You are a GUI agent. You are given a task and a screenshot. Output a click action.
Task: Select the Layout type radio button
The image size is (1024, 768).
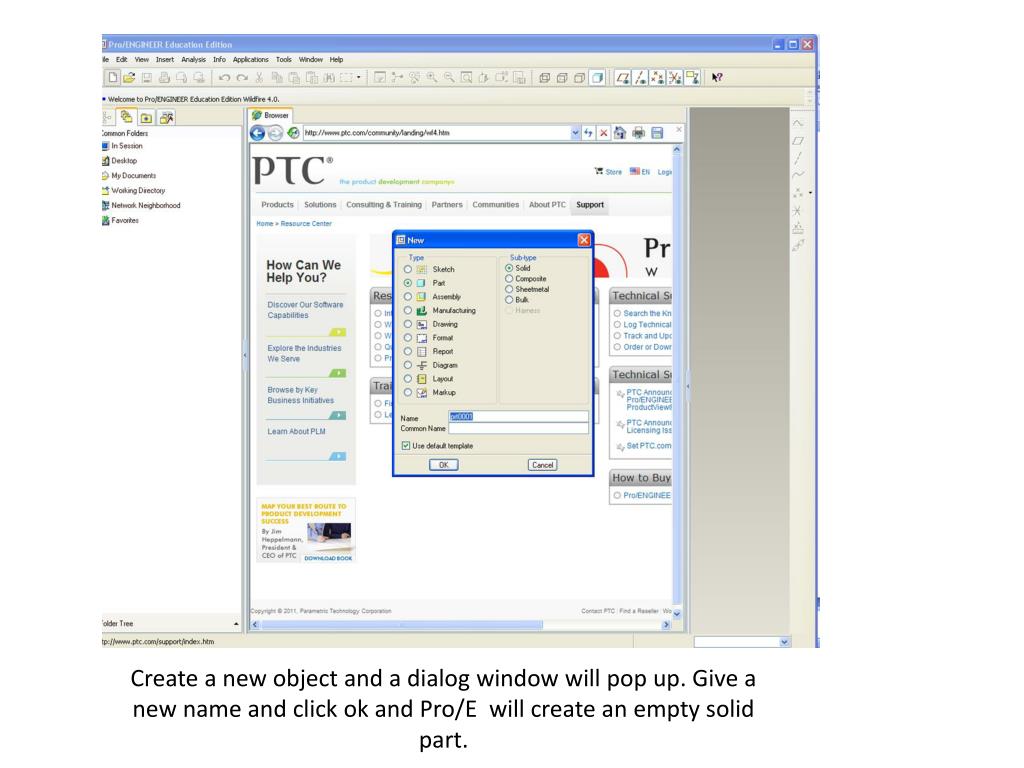[x=408, y=379]
